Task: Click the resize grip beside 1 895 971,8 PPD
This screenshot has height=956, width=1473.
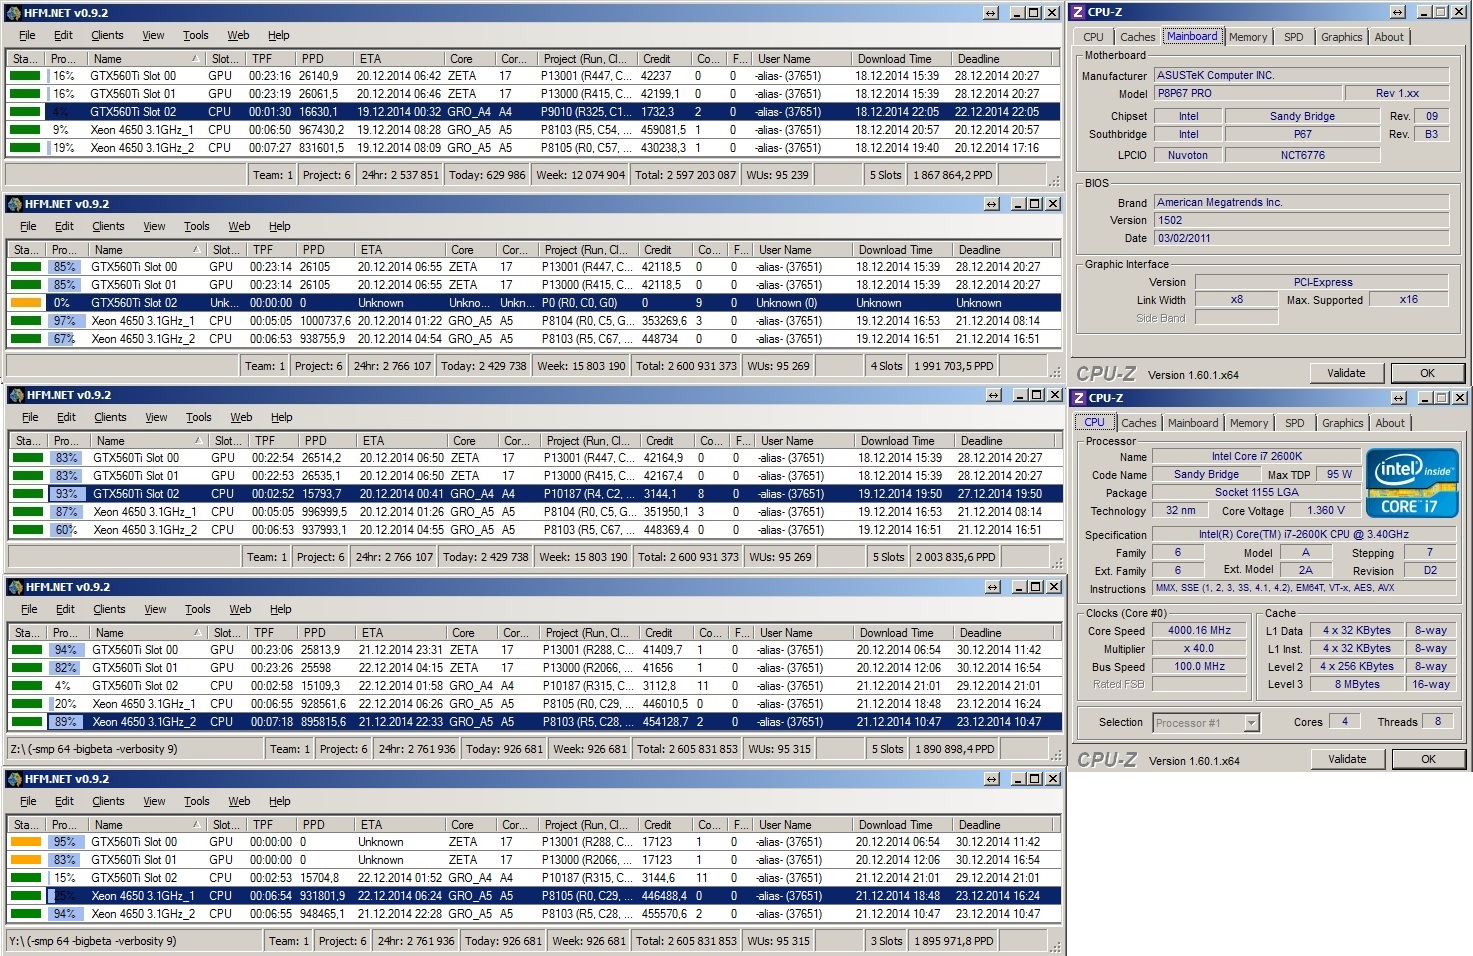Action: tap(1053, 946)
